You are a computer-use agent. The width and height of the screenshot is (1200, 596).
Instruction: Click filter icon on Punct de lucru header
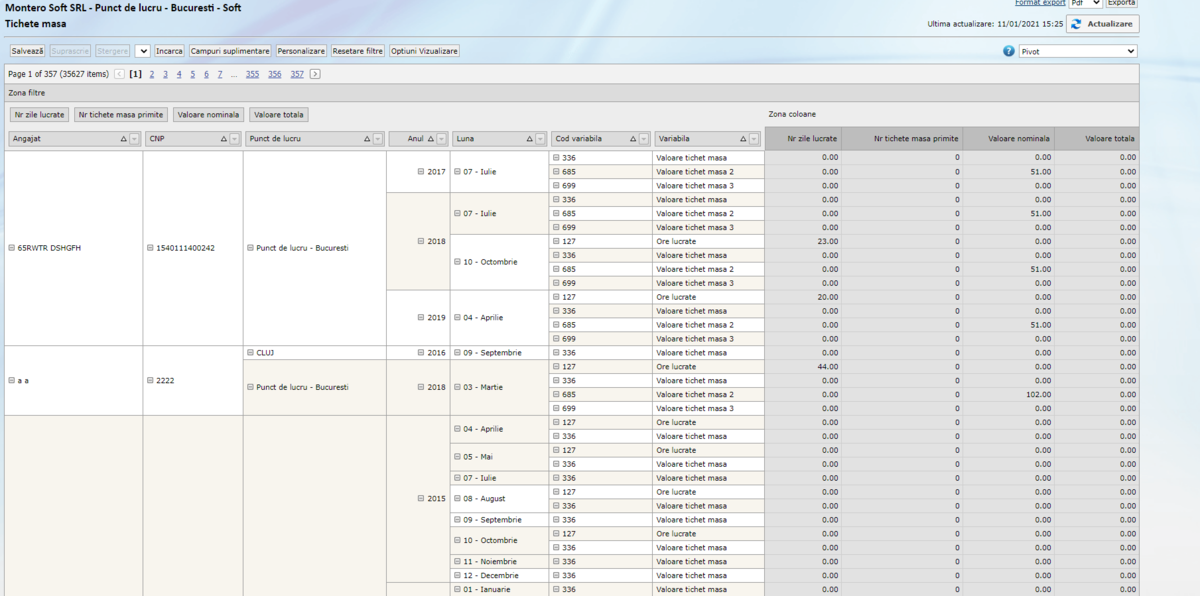(378, 139)
